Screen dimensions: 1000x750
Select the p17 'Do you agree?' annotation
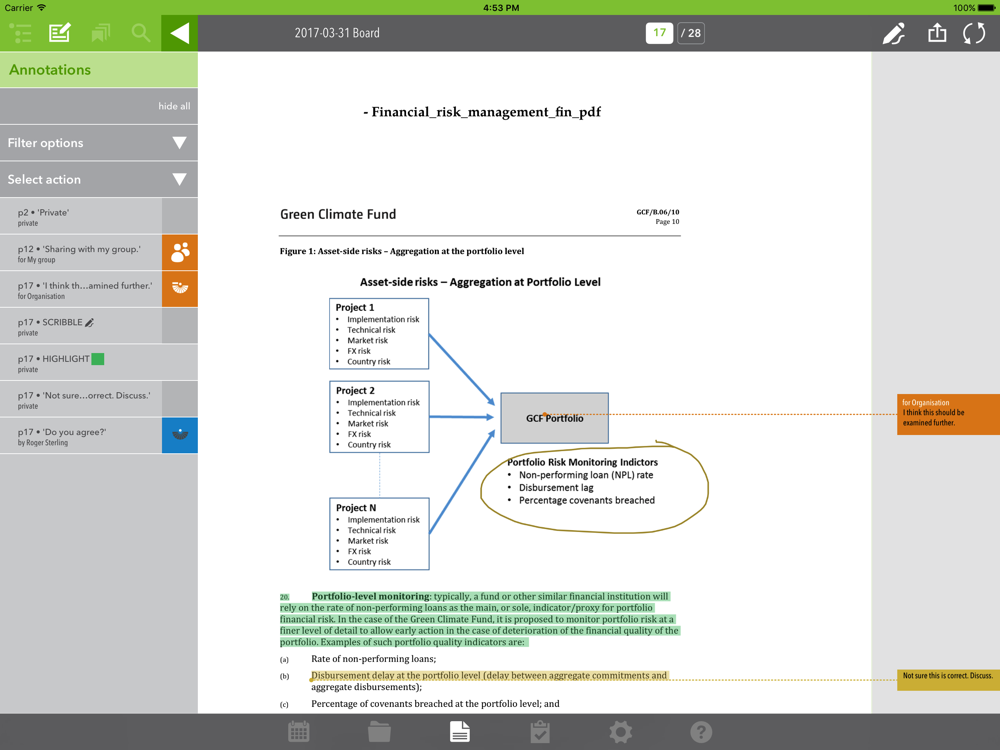[81, 436]
